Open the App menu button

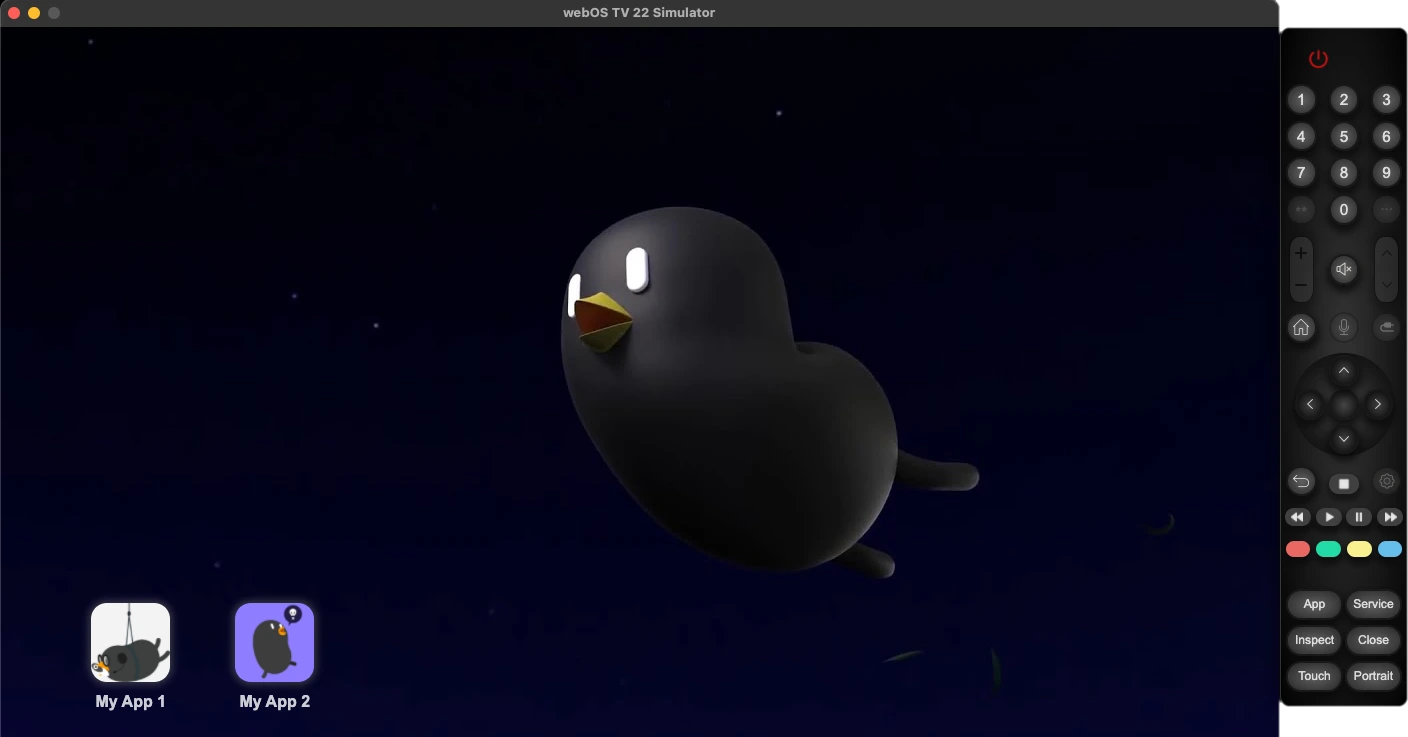(x=1314, y=604)
